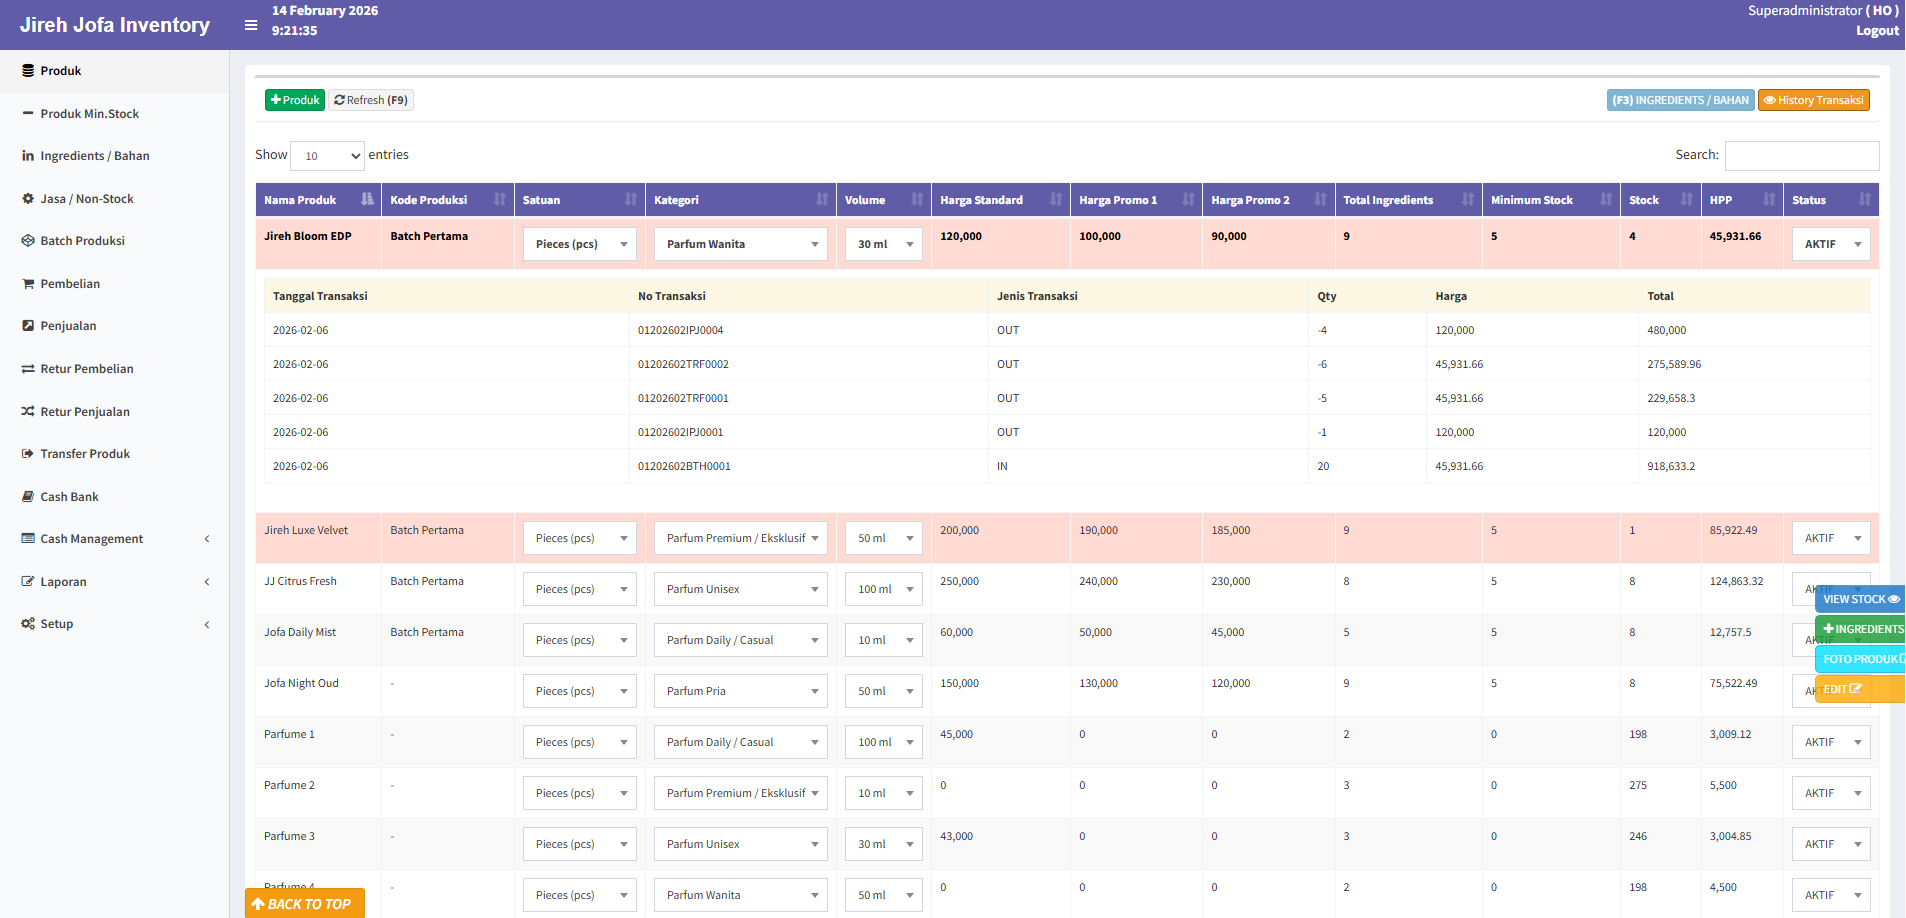Set Jireh Bloom EDP status dropdown to AKTIF
Image resolution: width=1906 pixels, height=918 pixels.
click(1831, 243)
